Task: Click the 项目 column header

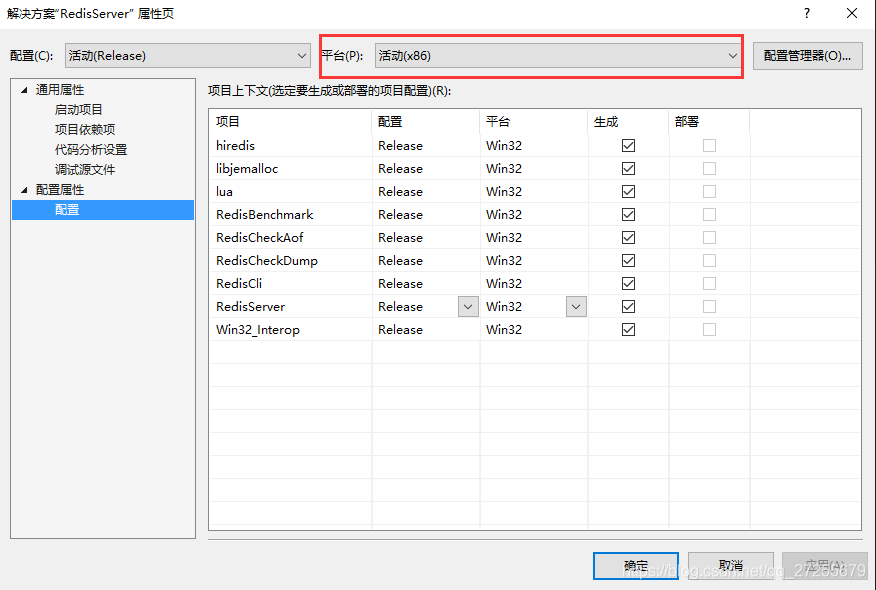Action: coord(291,122)
